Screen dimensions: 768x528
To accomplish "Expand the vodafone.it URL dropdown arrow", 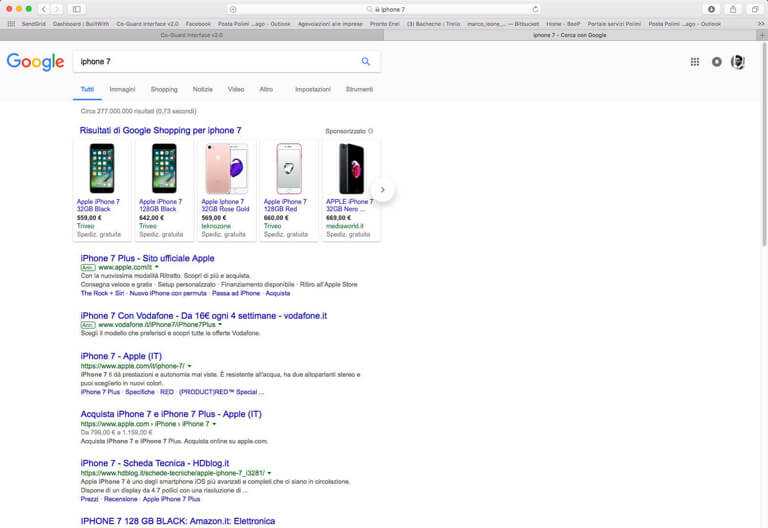I will pyautogui.click(x=220, y=325).
